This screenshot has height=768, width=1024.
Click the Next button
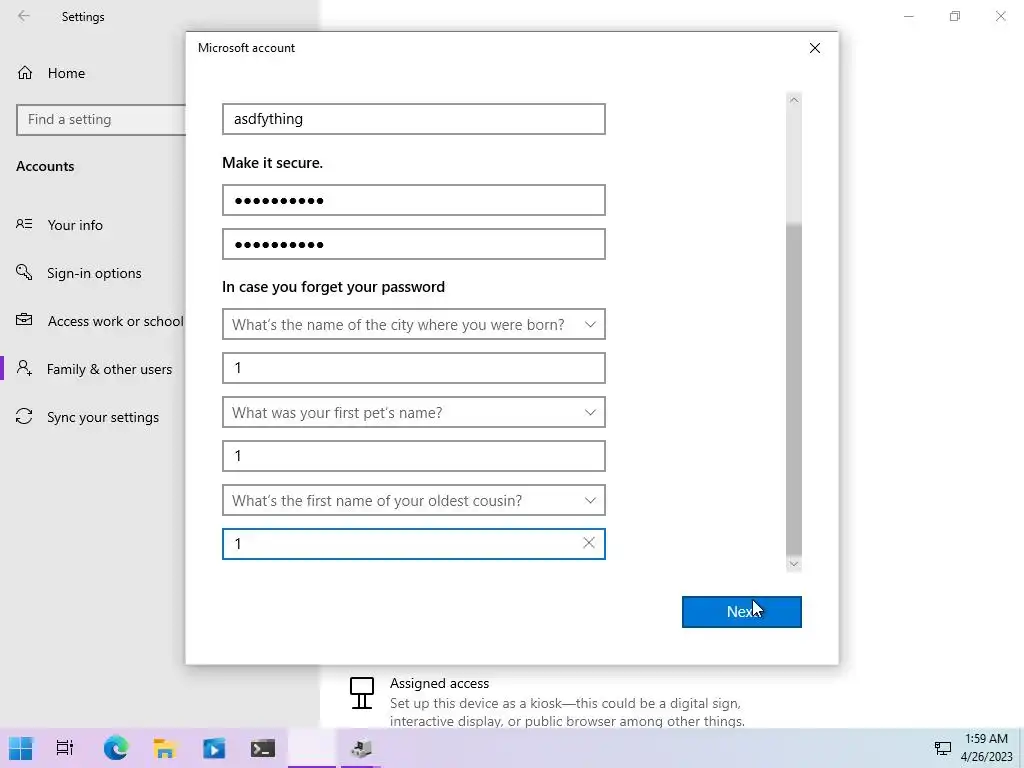pyautogui.click(x=741, y=612)
